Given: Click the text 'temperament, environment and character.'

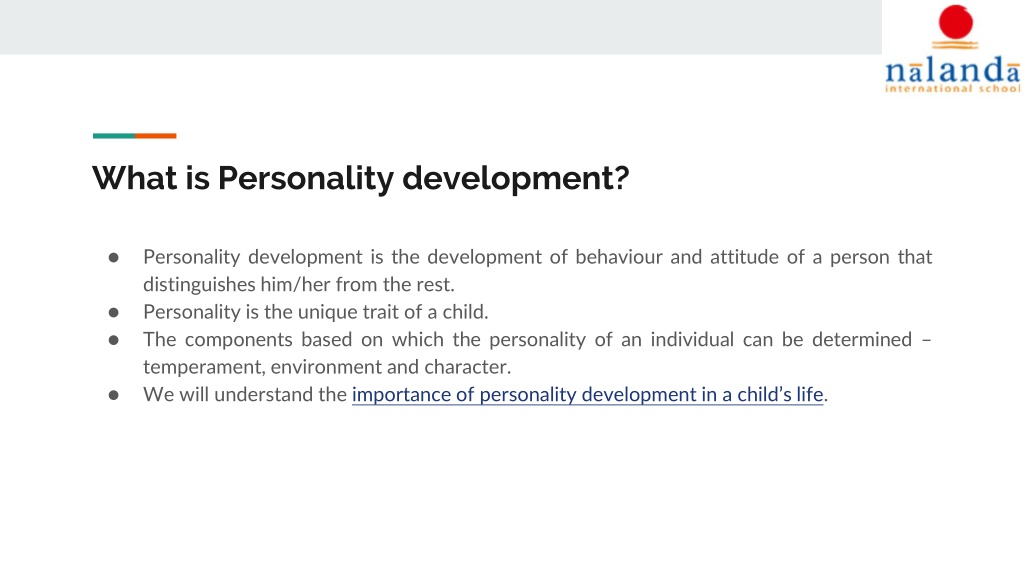Looking at the screenshot, I should (327, 367).
